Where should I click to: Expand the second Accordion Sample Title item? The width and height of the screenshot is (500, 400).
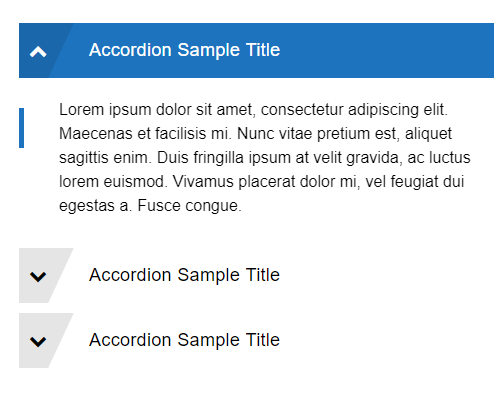pos(256,275)
